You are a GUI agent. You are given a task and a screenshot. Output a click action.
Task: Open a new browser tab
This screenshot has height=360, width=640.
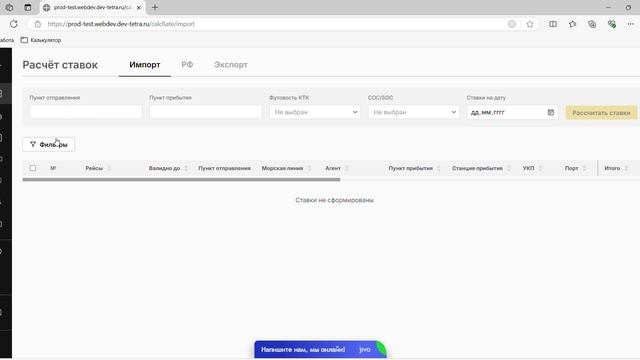pos(155,7)
